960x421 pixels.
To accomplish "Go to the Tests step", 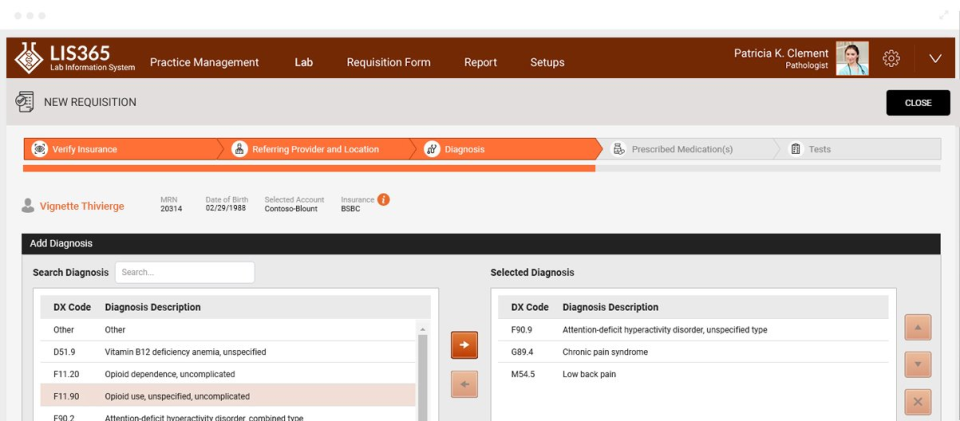I will tap(857, 149).
